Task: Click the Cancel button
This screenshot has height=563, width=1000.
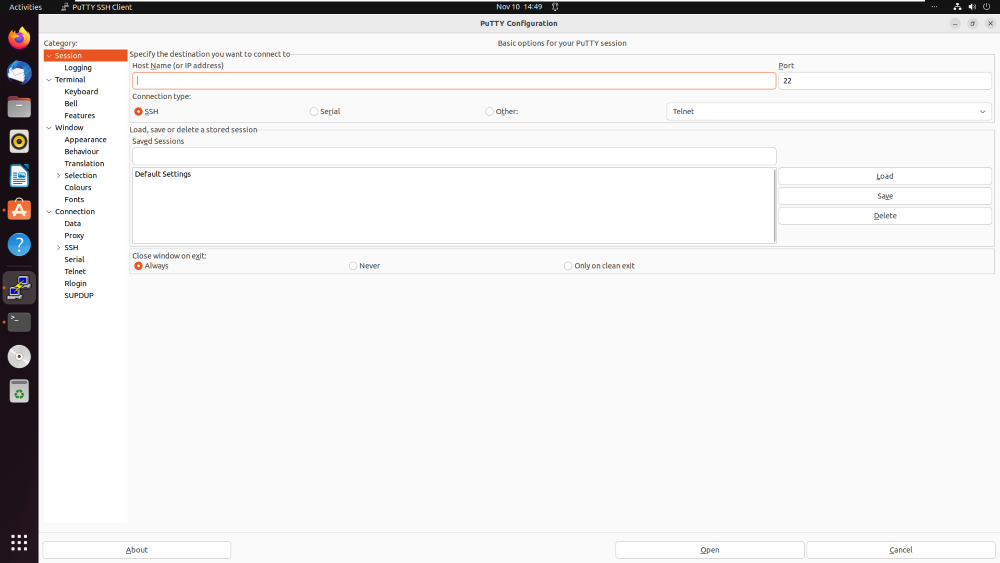Action: 901,550
